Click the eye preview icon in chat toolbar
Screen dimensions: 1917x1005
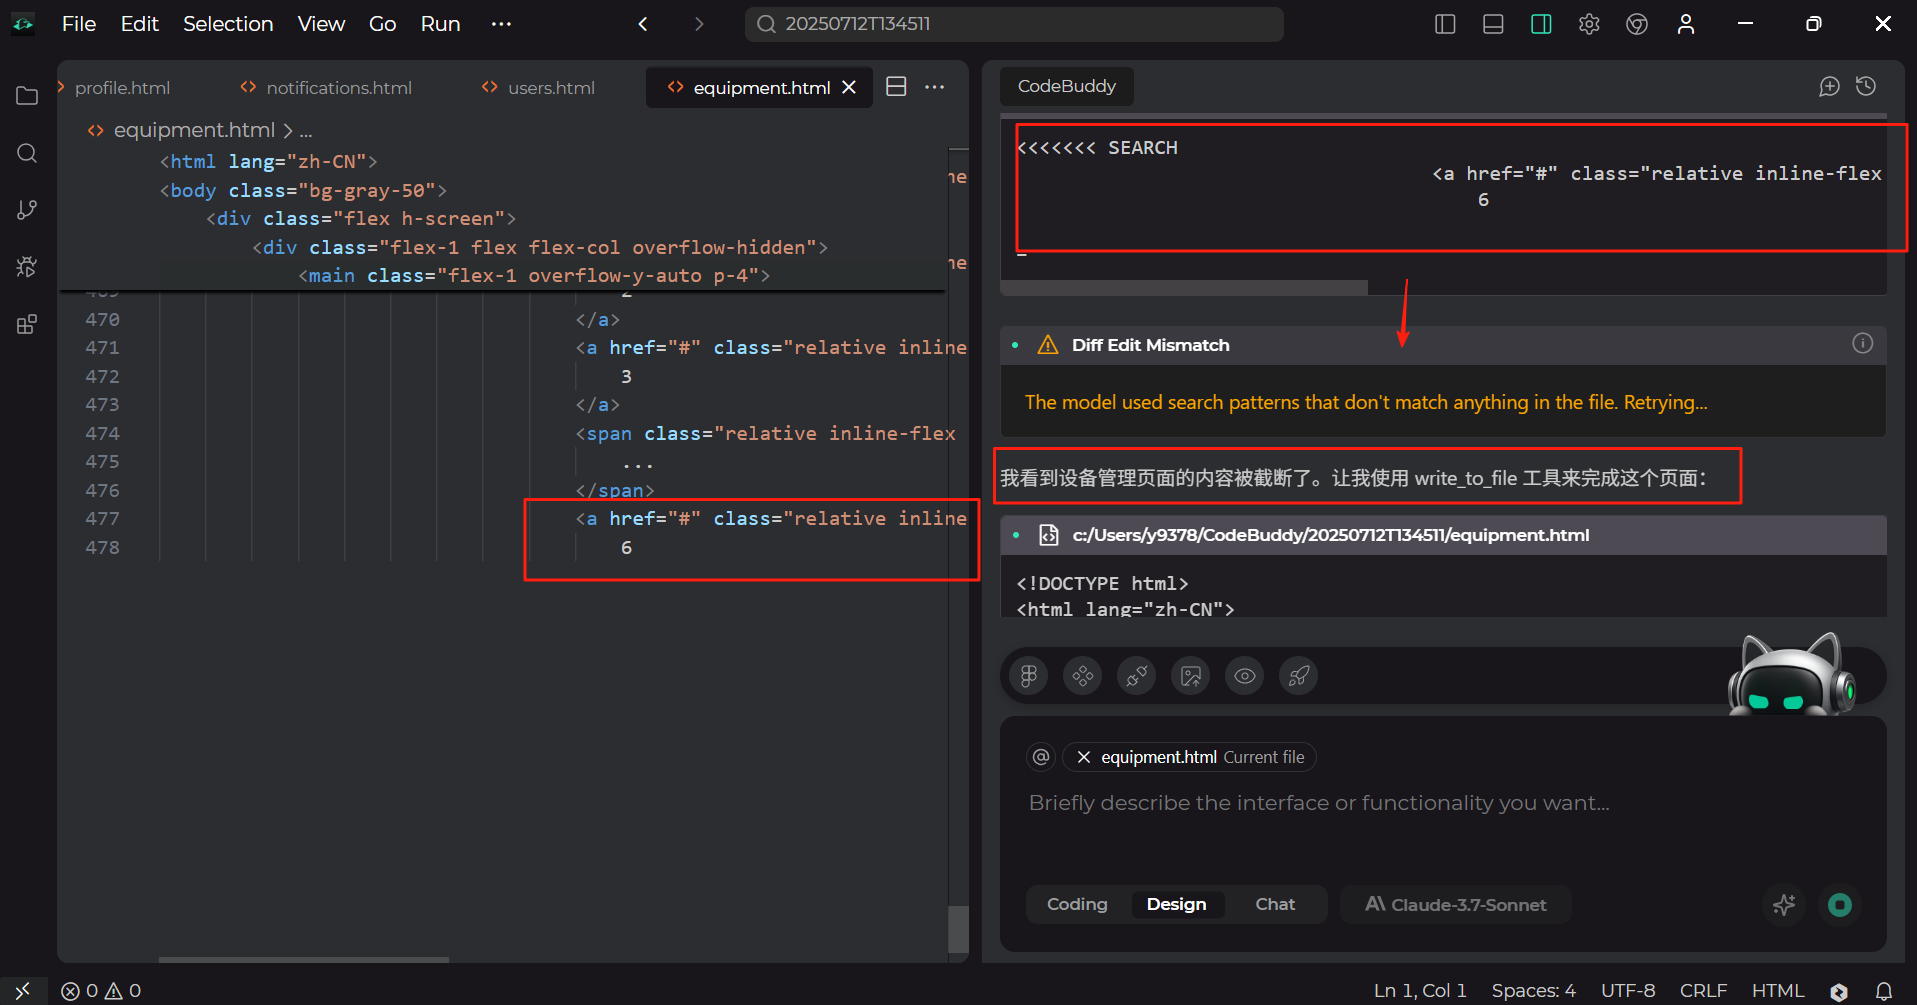point(1245,676)
